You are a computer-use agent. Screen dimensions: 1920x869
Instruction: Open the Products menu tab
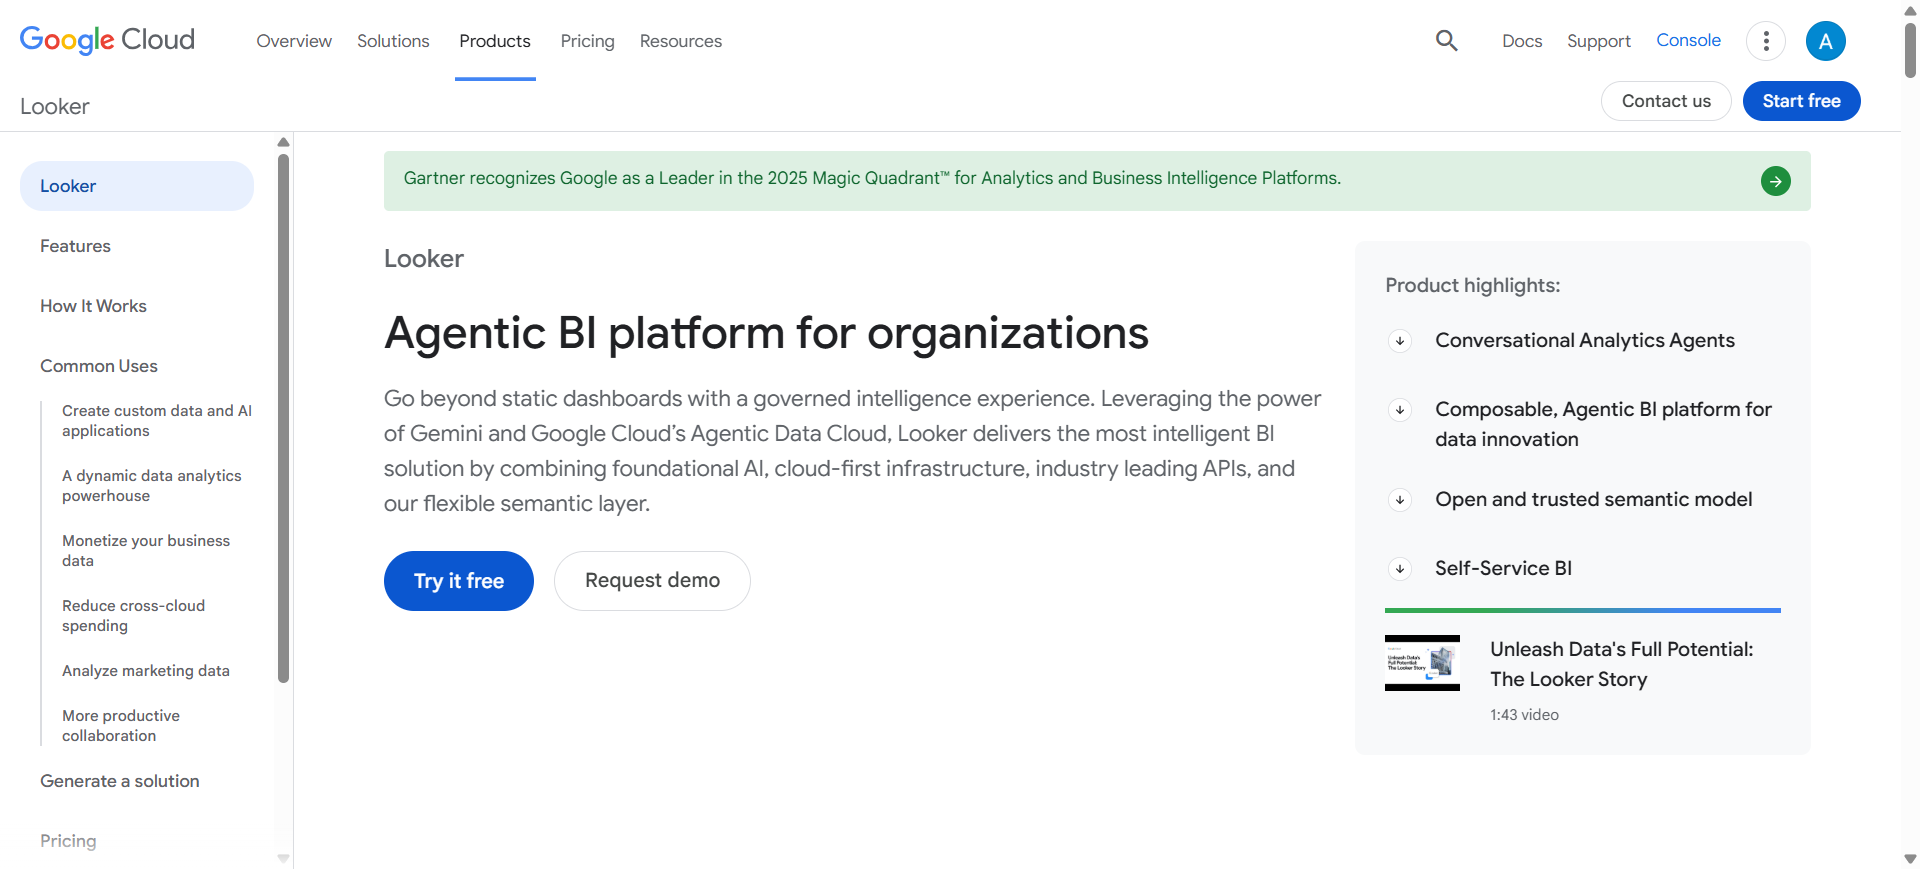point(495,41)
